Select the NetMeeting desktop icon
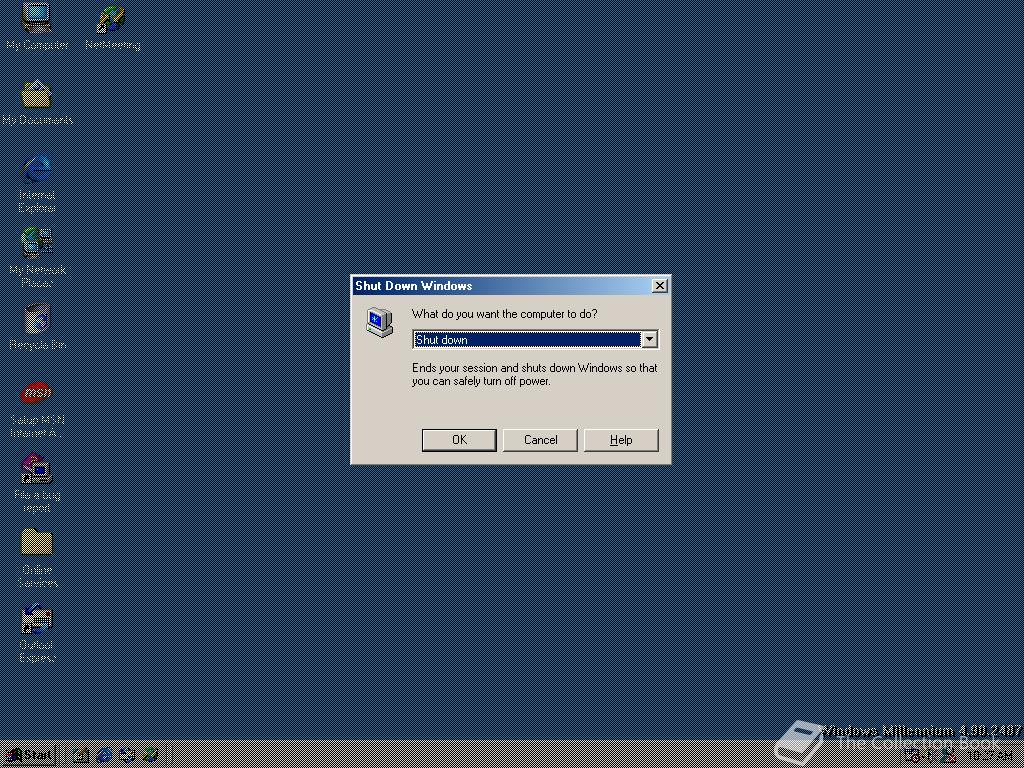Viewport: 1024px width, 768px height. click(112, 27)
